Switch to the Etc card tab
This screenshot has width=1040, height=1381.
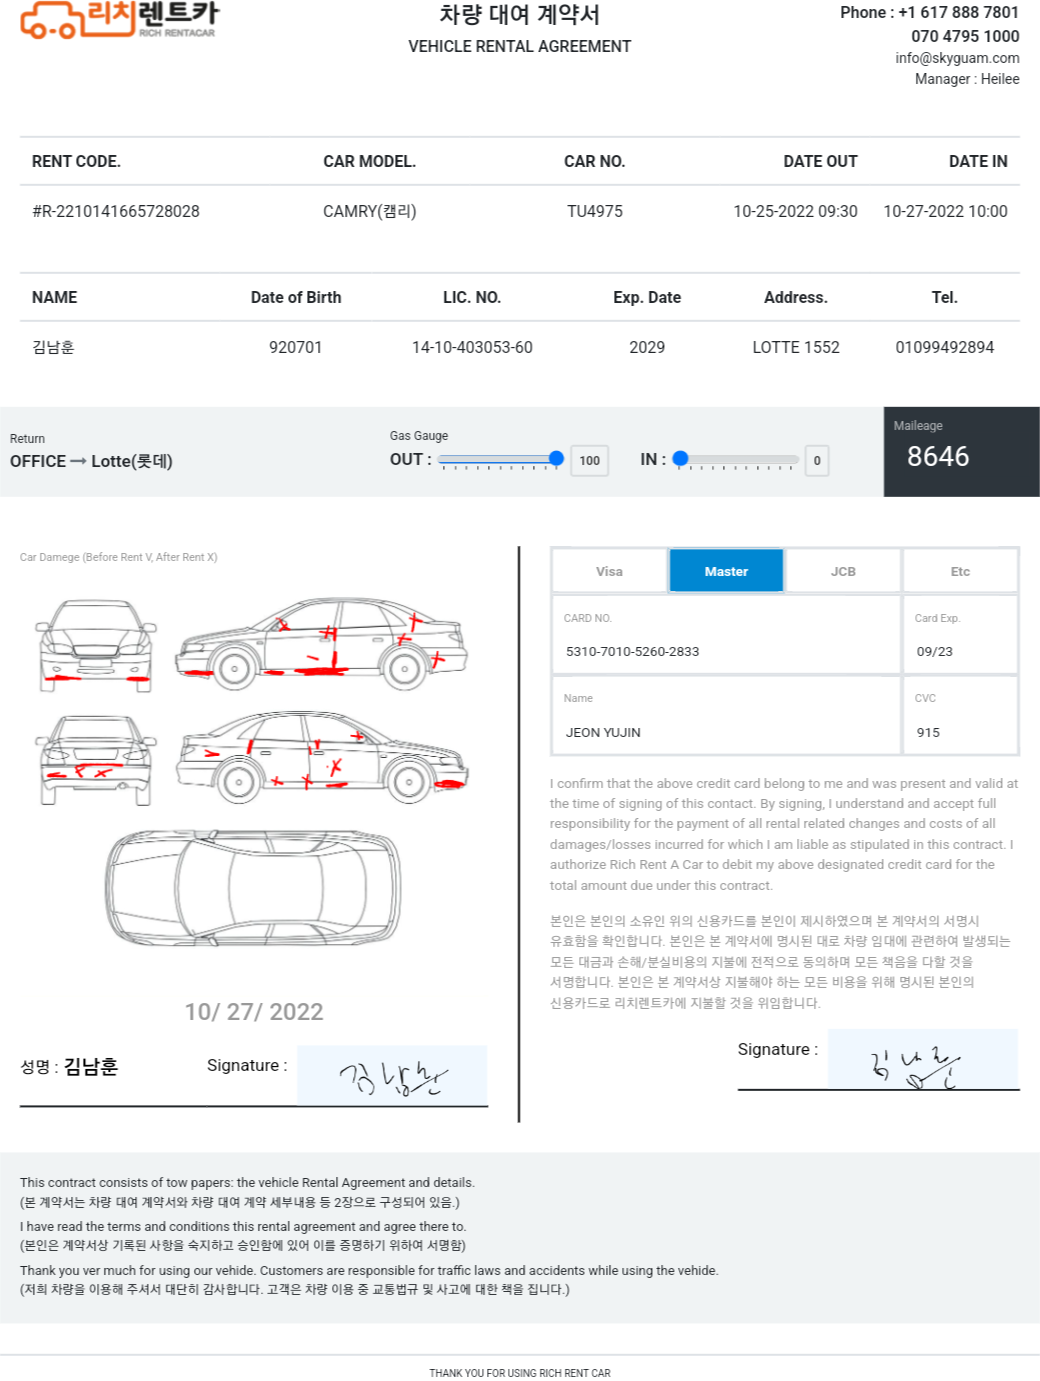[960, 571]
